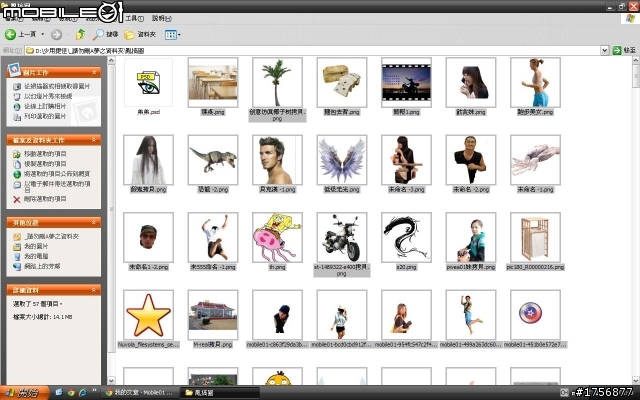The height and width of the screenshot is (400, 640).
Task: Select the girl on phone thumbnail
Action: point(471,82)
